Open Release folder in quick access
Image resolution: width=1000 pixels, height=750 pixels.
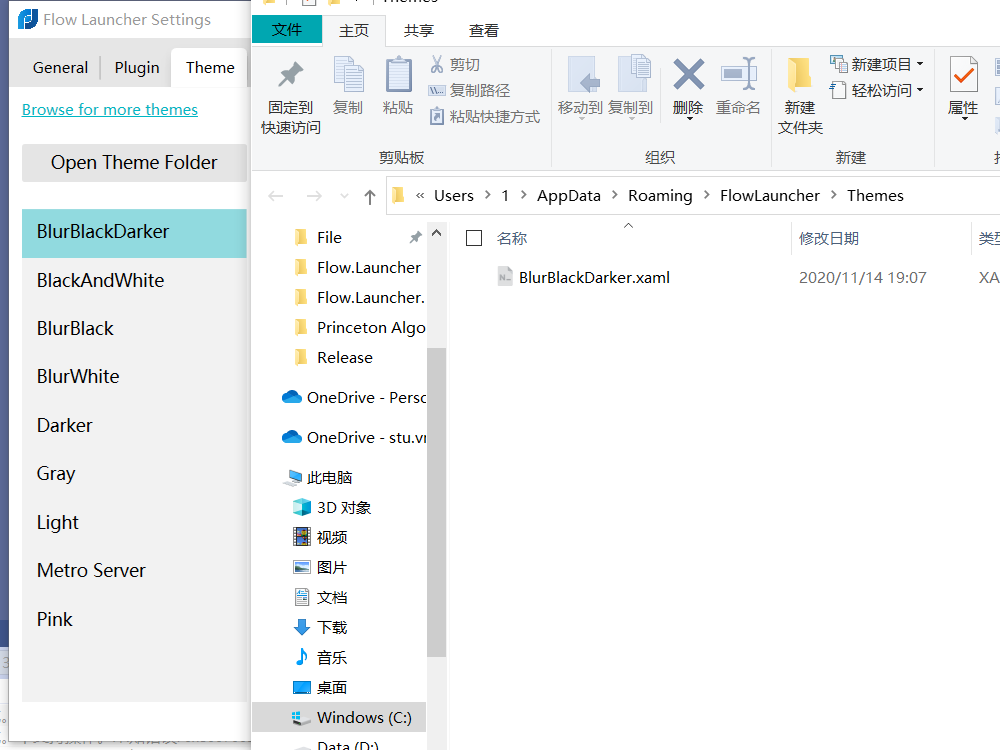point(344,357)
